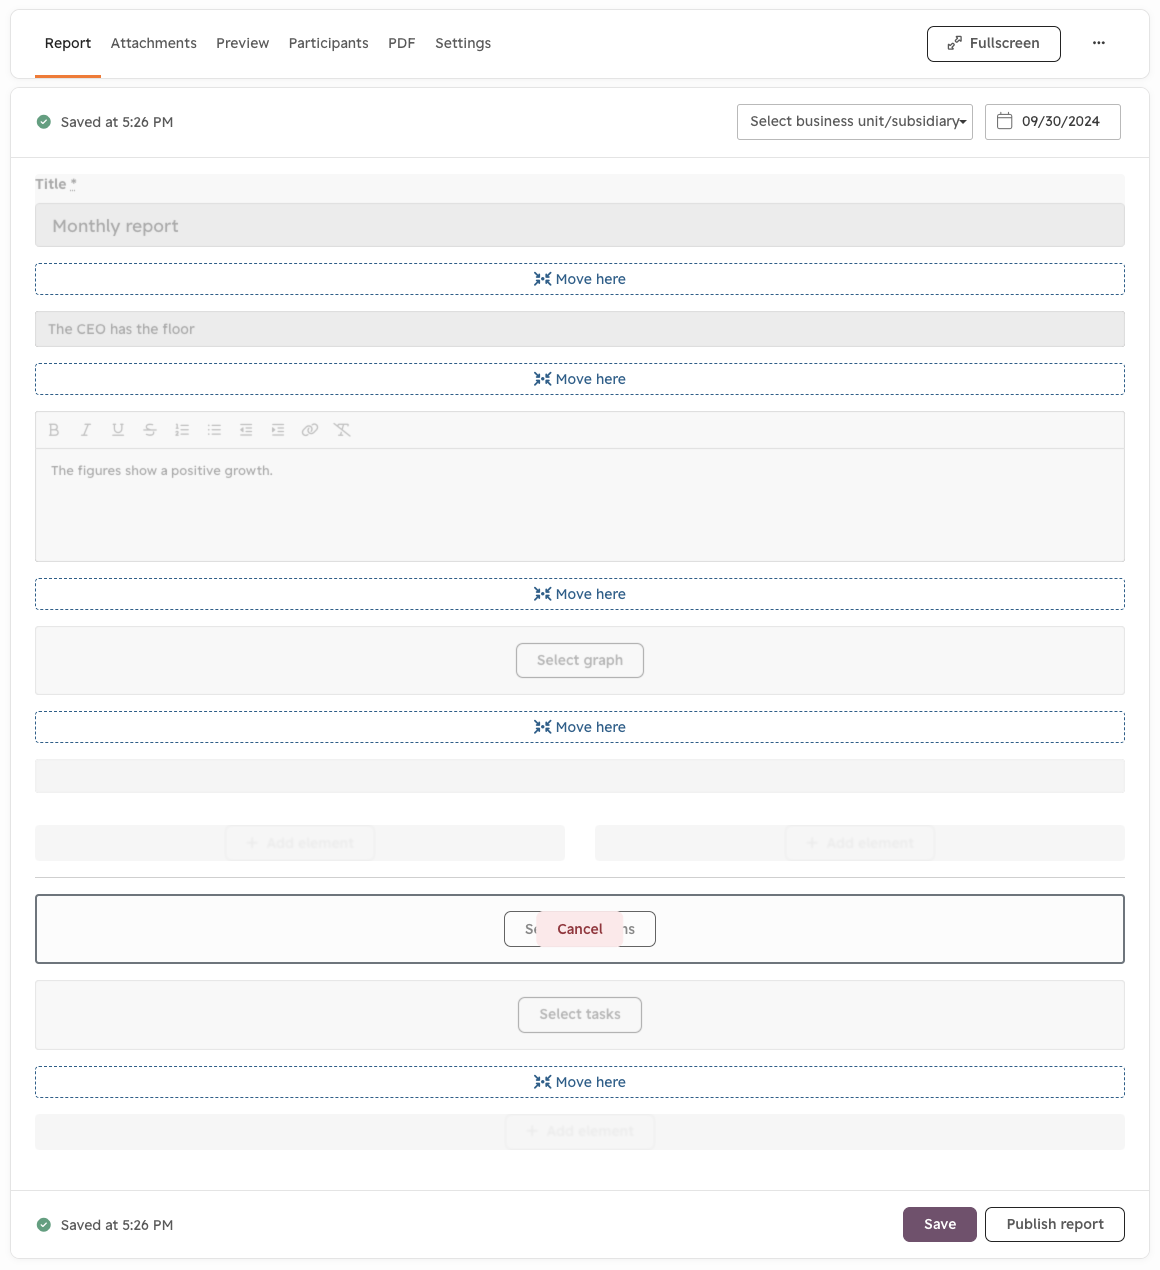This screenshot has height=1270, width=1160.
Task: Click the Title field label
Action: click(x=56, y=184)
